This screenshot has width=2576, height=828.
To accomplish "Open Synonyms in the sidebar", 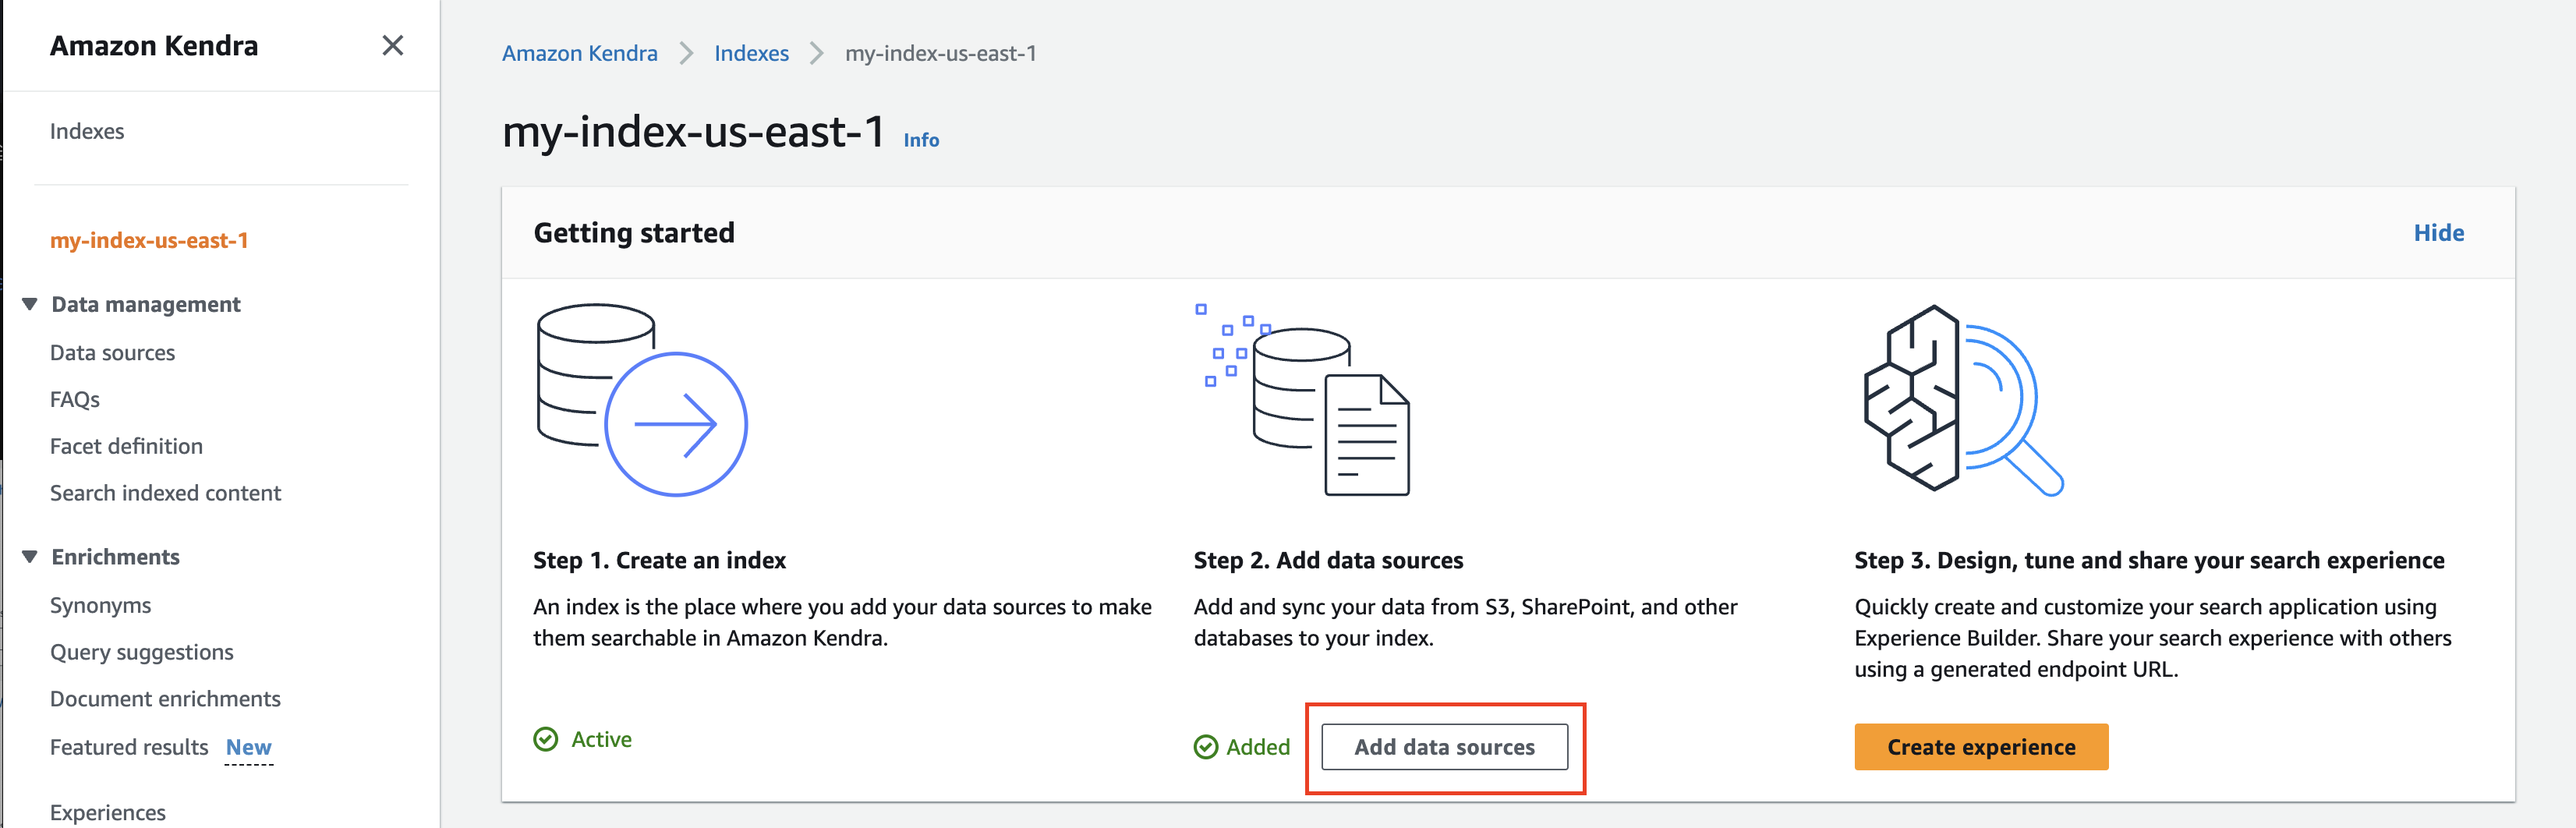I will click(x=100, y=605).
